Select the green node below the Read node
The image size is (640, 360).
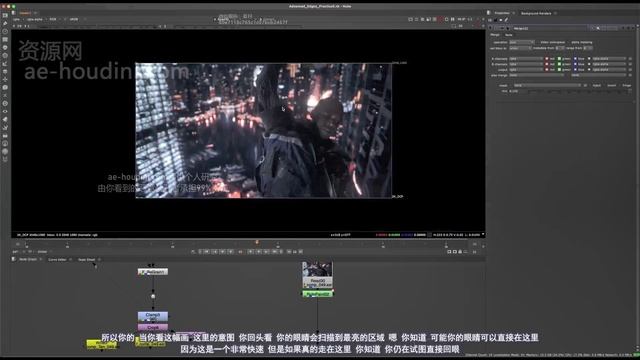[318, 294]
